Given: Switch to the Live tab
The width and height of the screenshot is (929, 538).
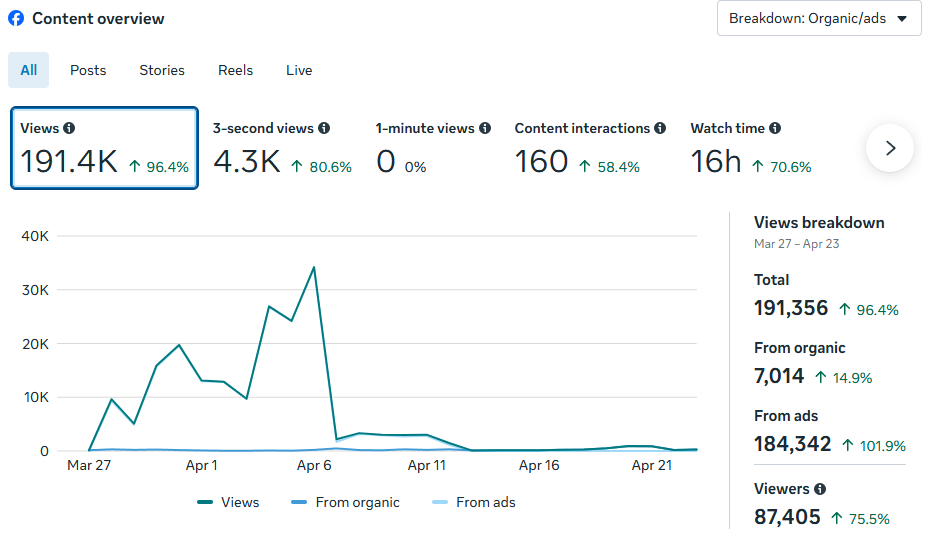Looking at the screenshot, I should 299,70.
